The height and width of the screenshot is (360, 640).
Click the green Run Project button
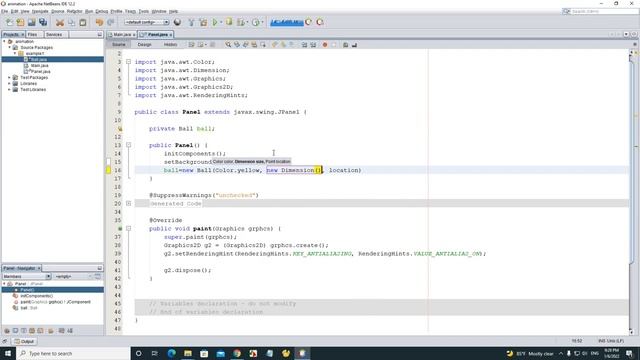pyautogui.click(x=215, y=22)
